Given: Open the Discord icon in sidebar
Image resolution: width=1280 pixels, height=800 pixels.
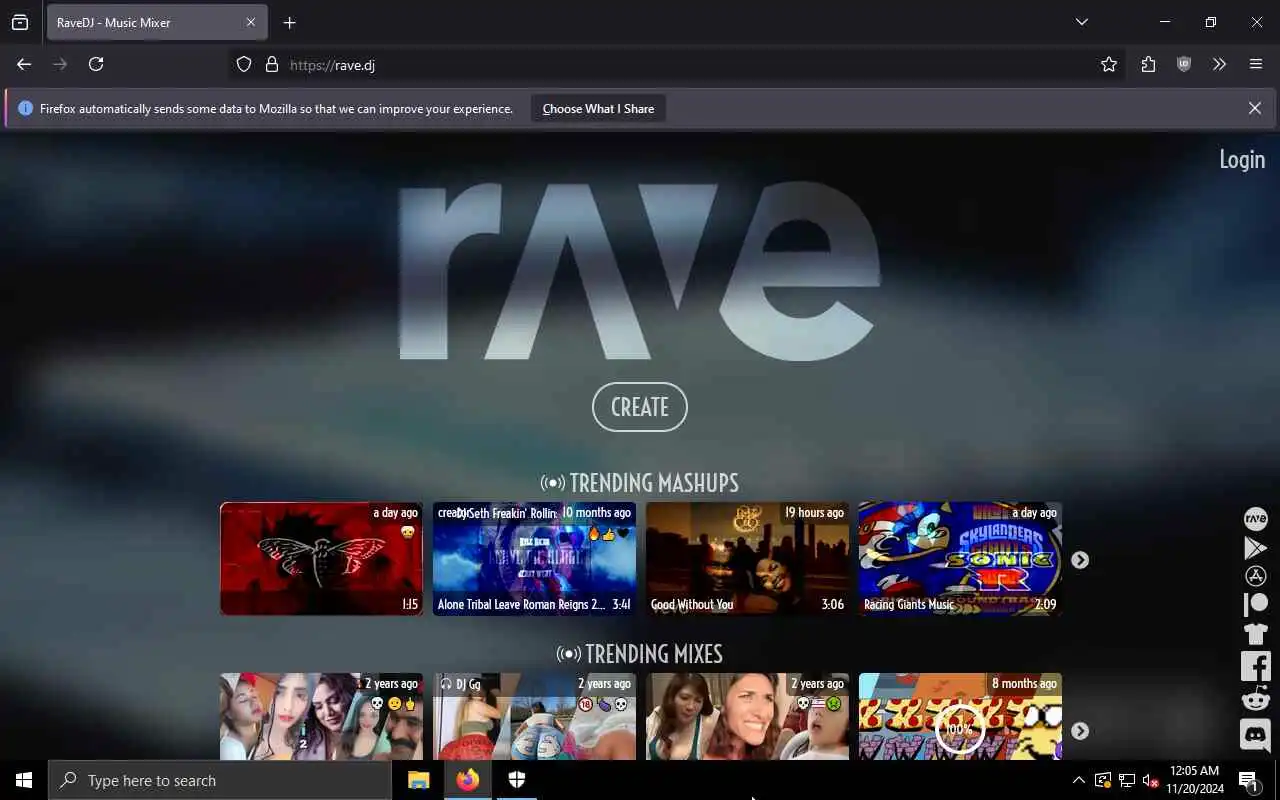Looking at the screenshot, I should tap(1255, 734).
